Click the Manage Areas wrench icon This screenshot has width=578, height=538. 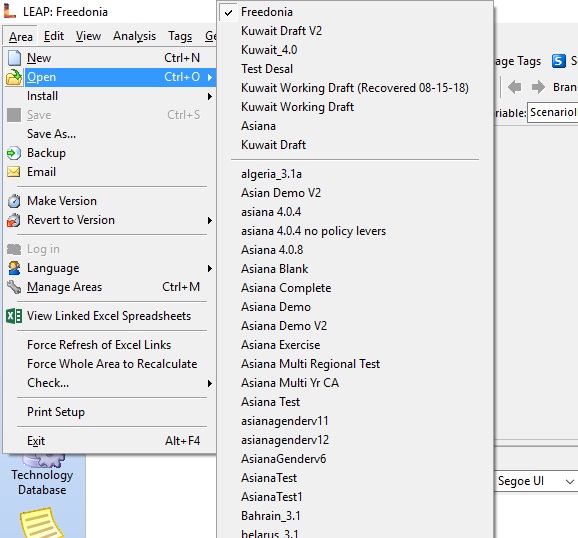coord(14,287)
